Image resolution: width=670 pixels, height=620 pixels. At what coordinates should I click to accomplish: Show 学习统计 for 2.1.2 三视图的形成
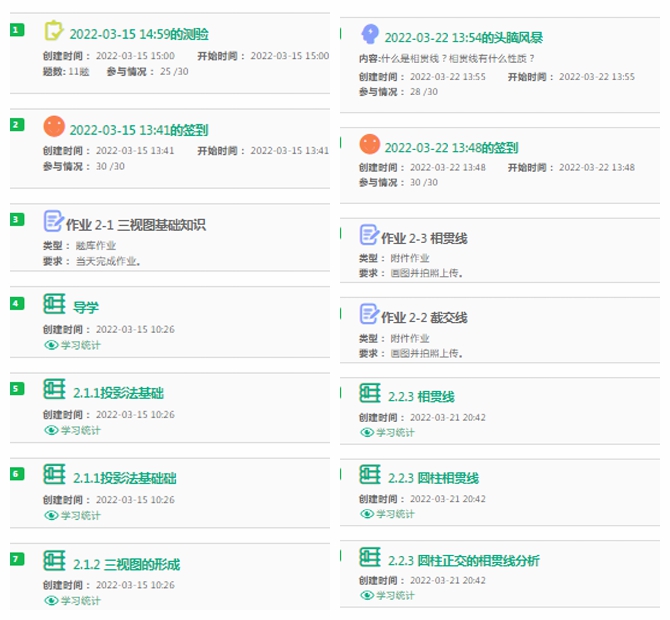(73, 600)
